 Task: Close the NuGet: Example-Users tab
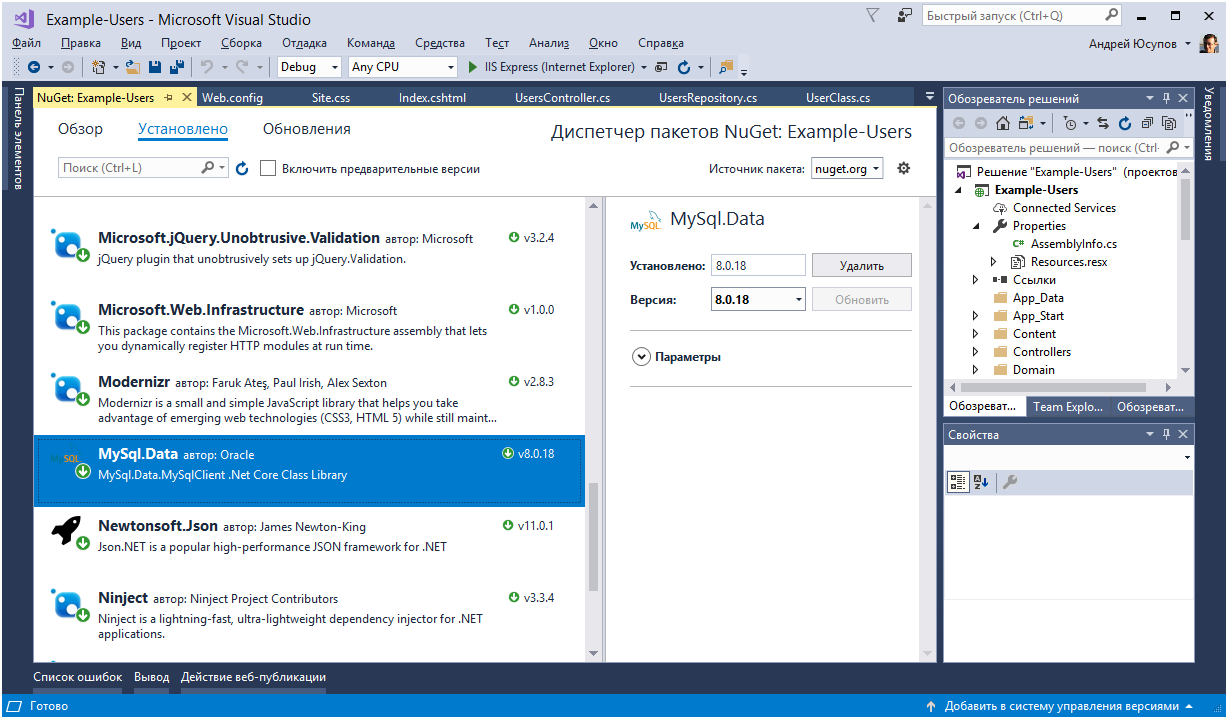(186, 98)
